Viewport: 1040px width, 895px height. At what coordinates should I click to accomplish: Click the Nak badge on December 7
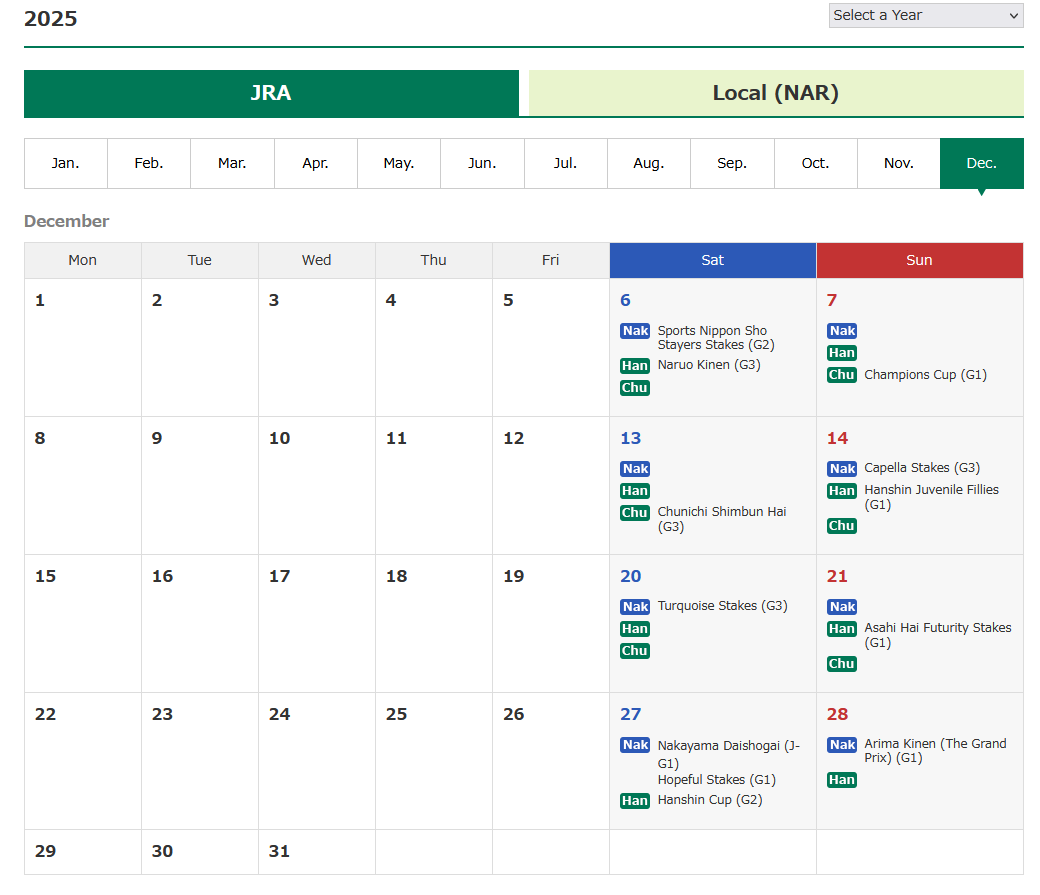[842, 331]
